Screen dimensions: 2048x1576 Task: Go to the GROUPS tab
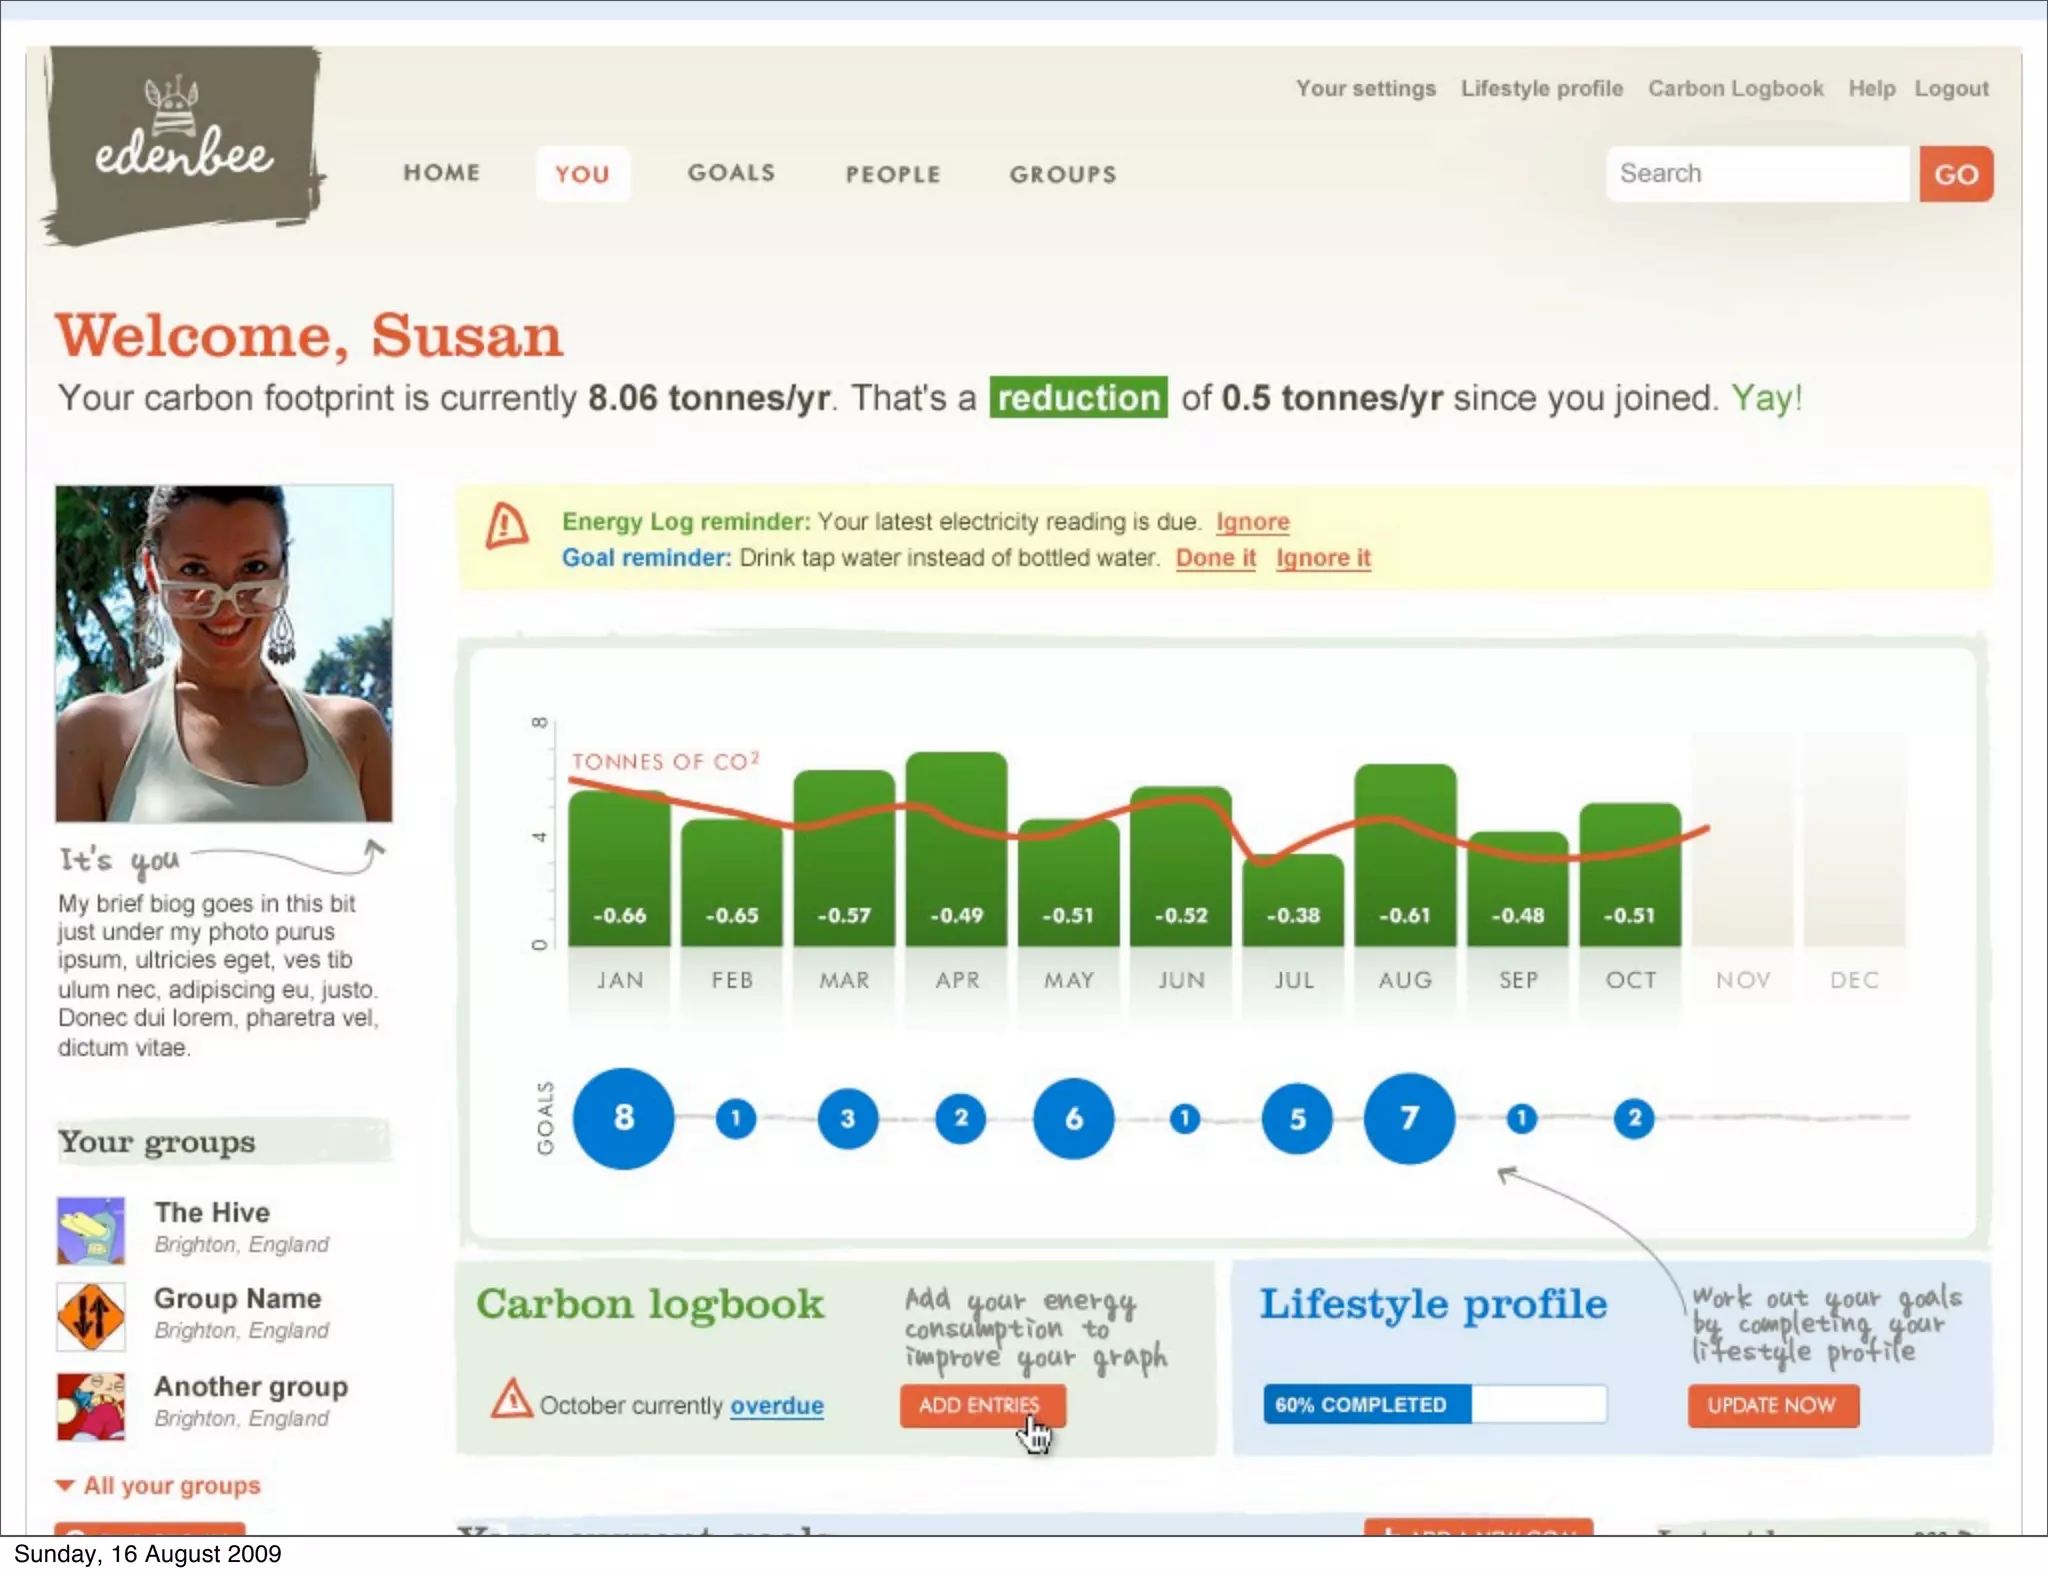(1062, 174)
